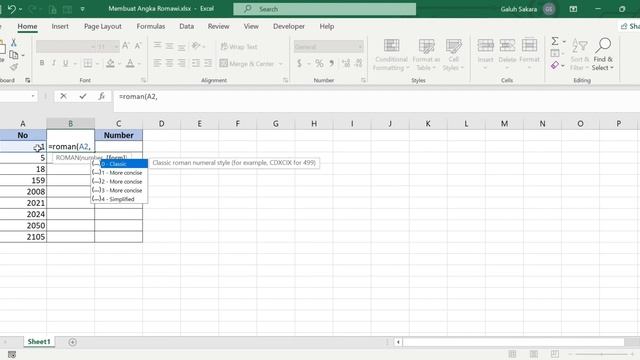The image size is (640, 360).
Task: Click the Borders icon
Action: click(x=88, y=63)
